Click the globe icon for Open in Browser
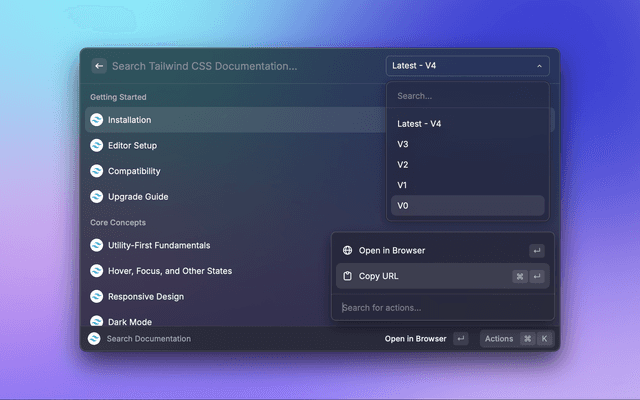This screenshot has height=400, width=640. 347,251
